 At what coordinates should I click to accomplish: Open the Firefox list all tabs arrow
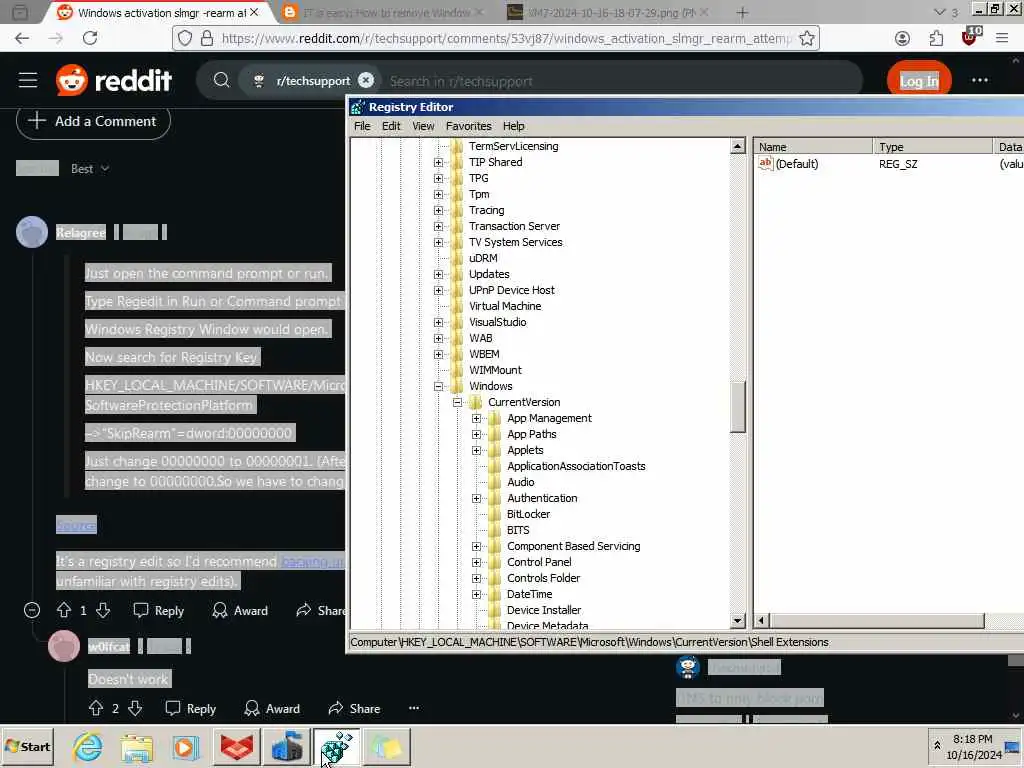[940, 12]
